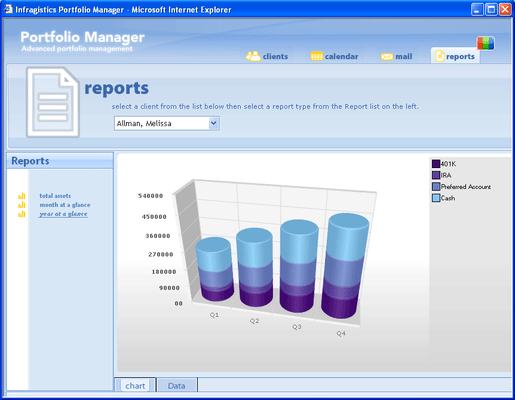Click the Q4 cylinder column in chart
This screenshot has height=400, width=515.
point(345,266)
